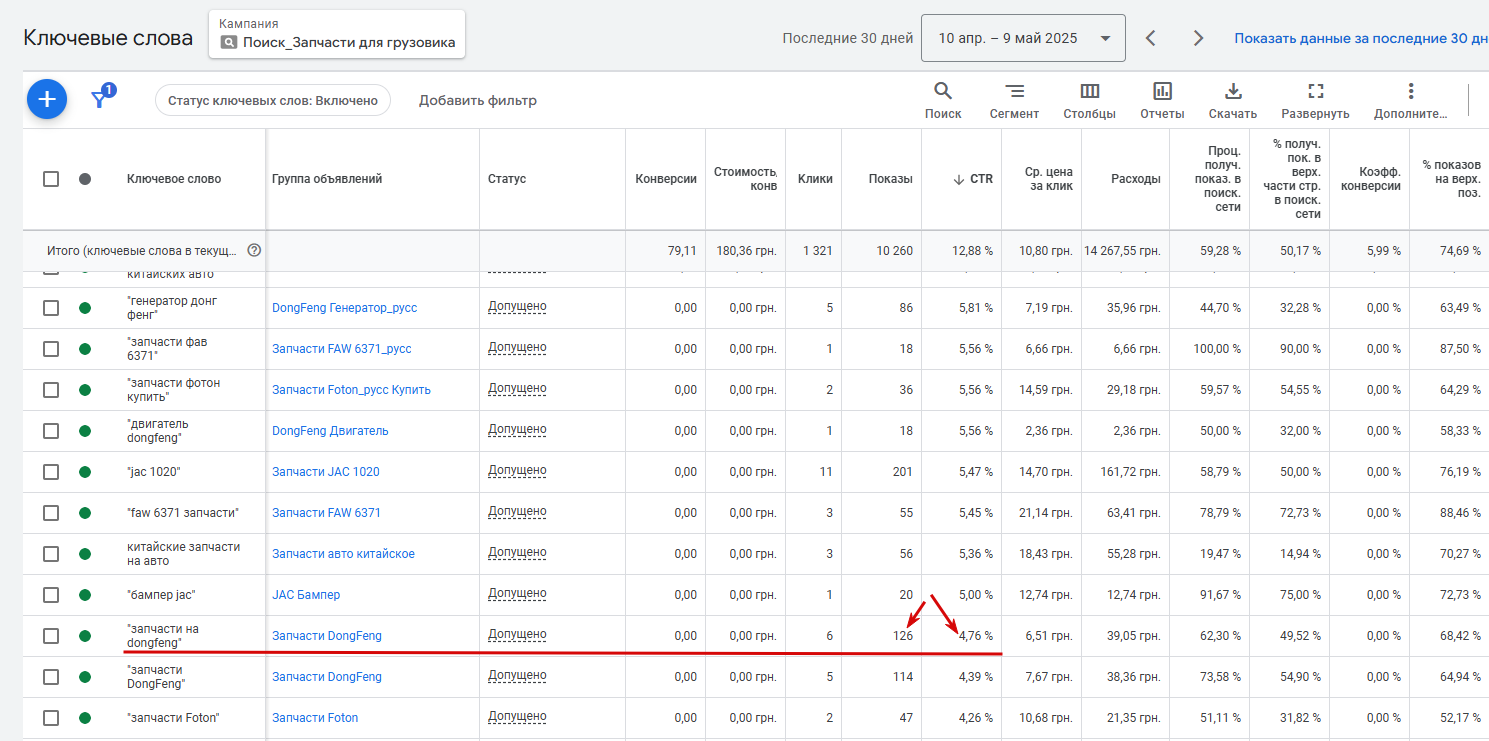Image resolution: width=1489 pixels, height=741 pixels.
Task: Select checkbox for "бампер jac"
Action: point(51,595)
